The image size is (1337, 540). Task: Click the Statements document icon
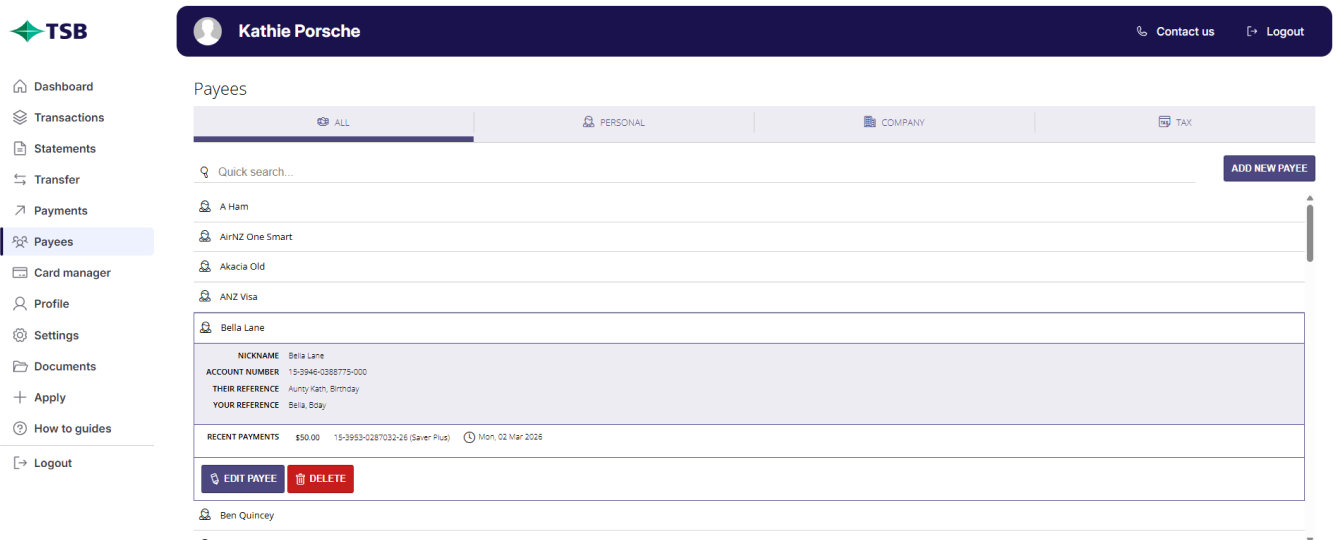point(20,149)
